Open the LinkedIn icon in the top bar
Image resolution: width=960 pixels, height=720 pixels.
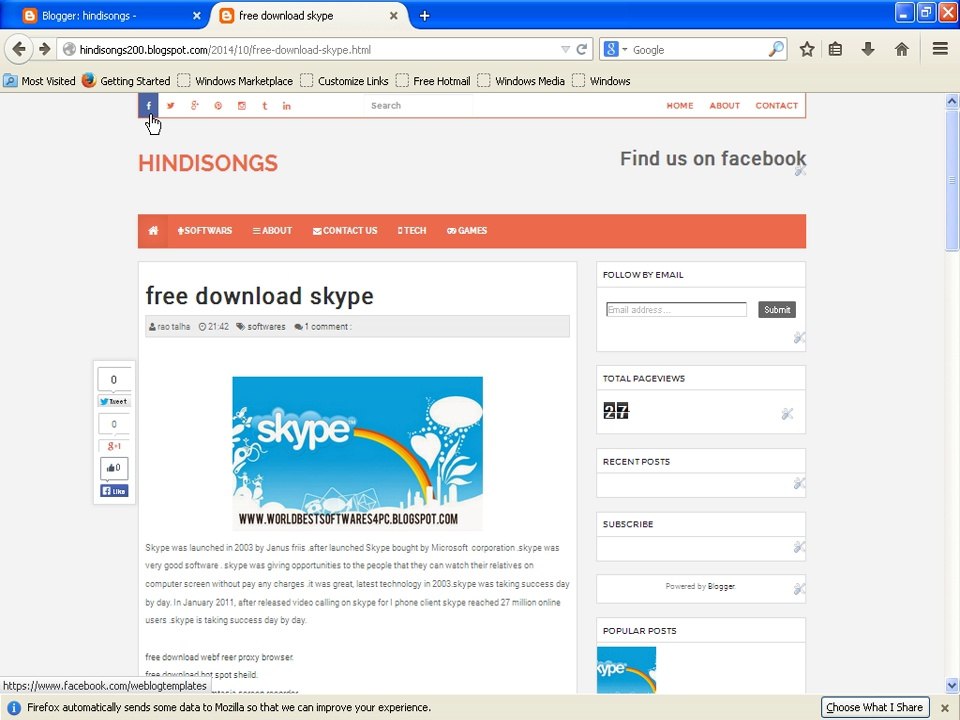point(287,105)
